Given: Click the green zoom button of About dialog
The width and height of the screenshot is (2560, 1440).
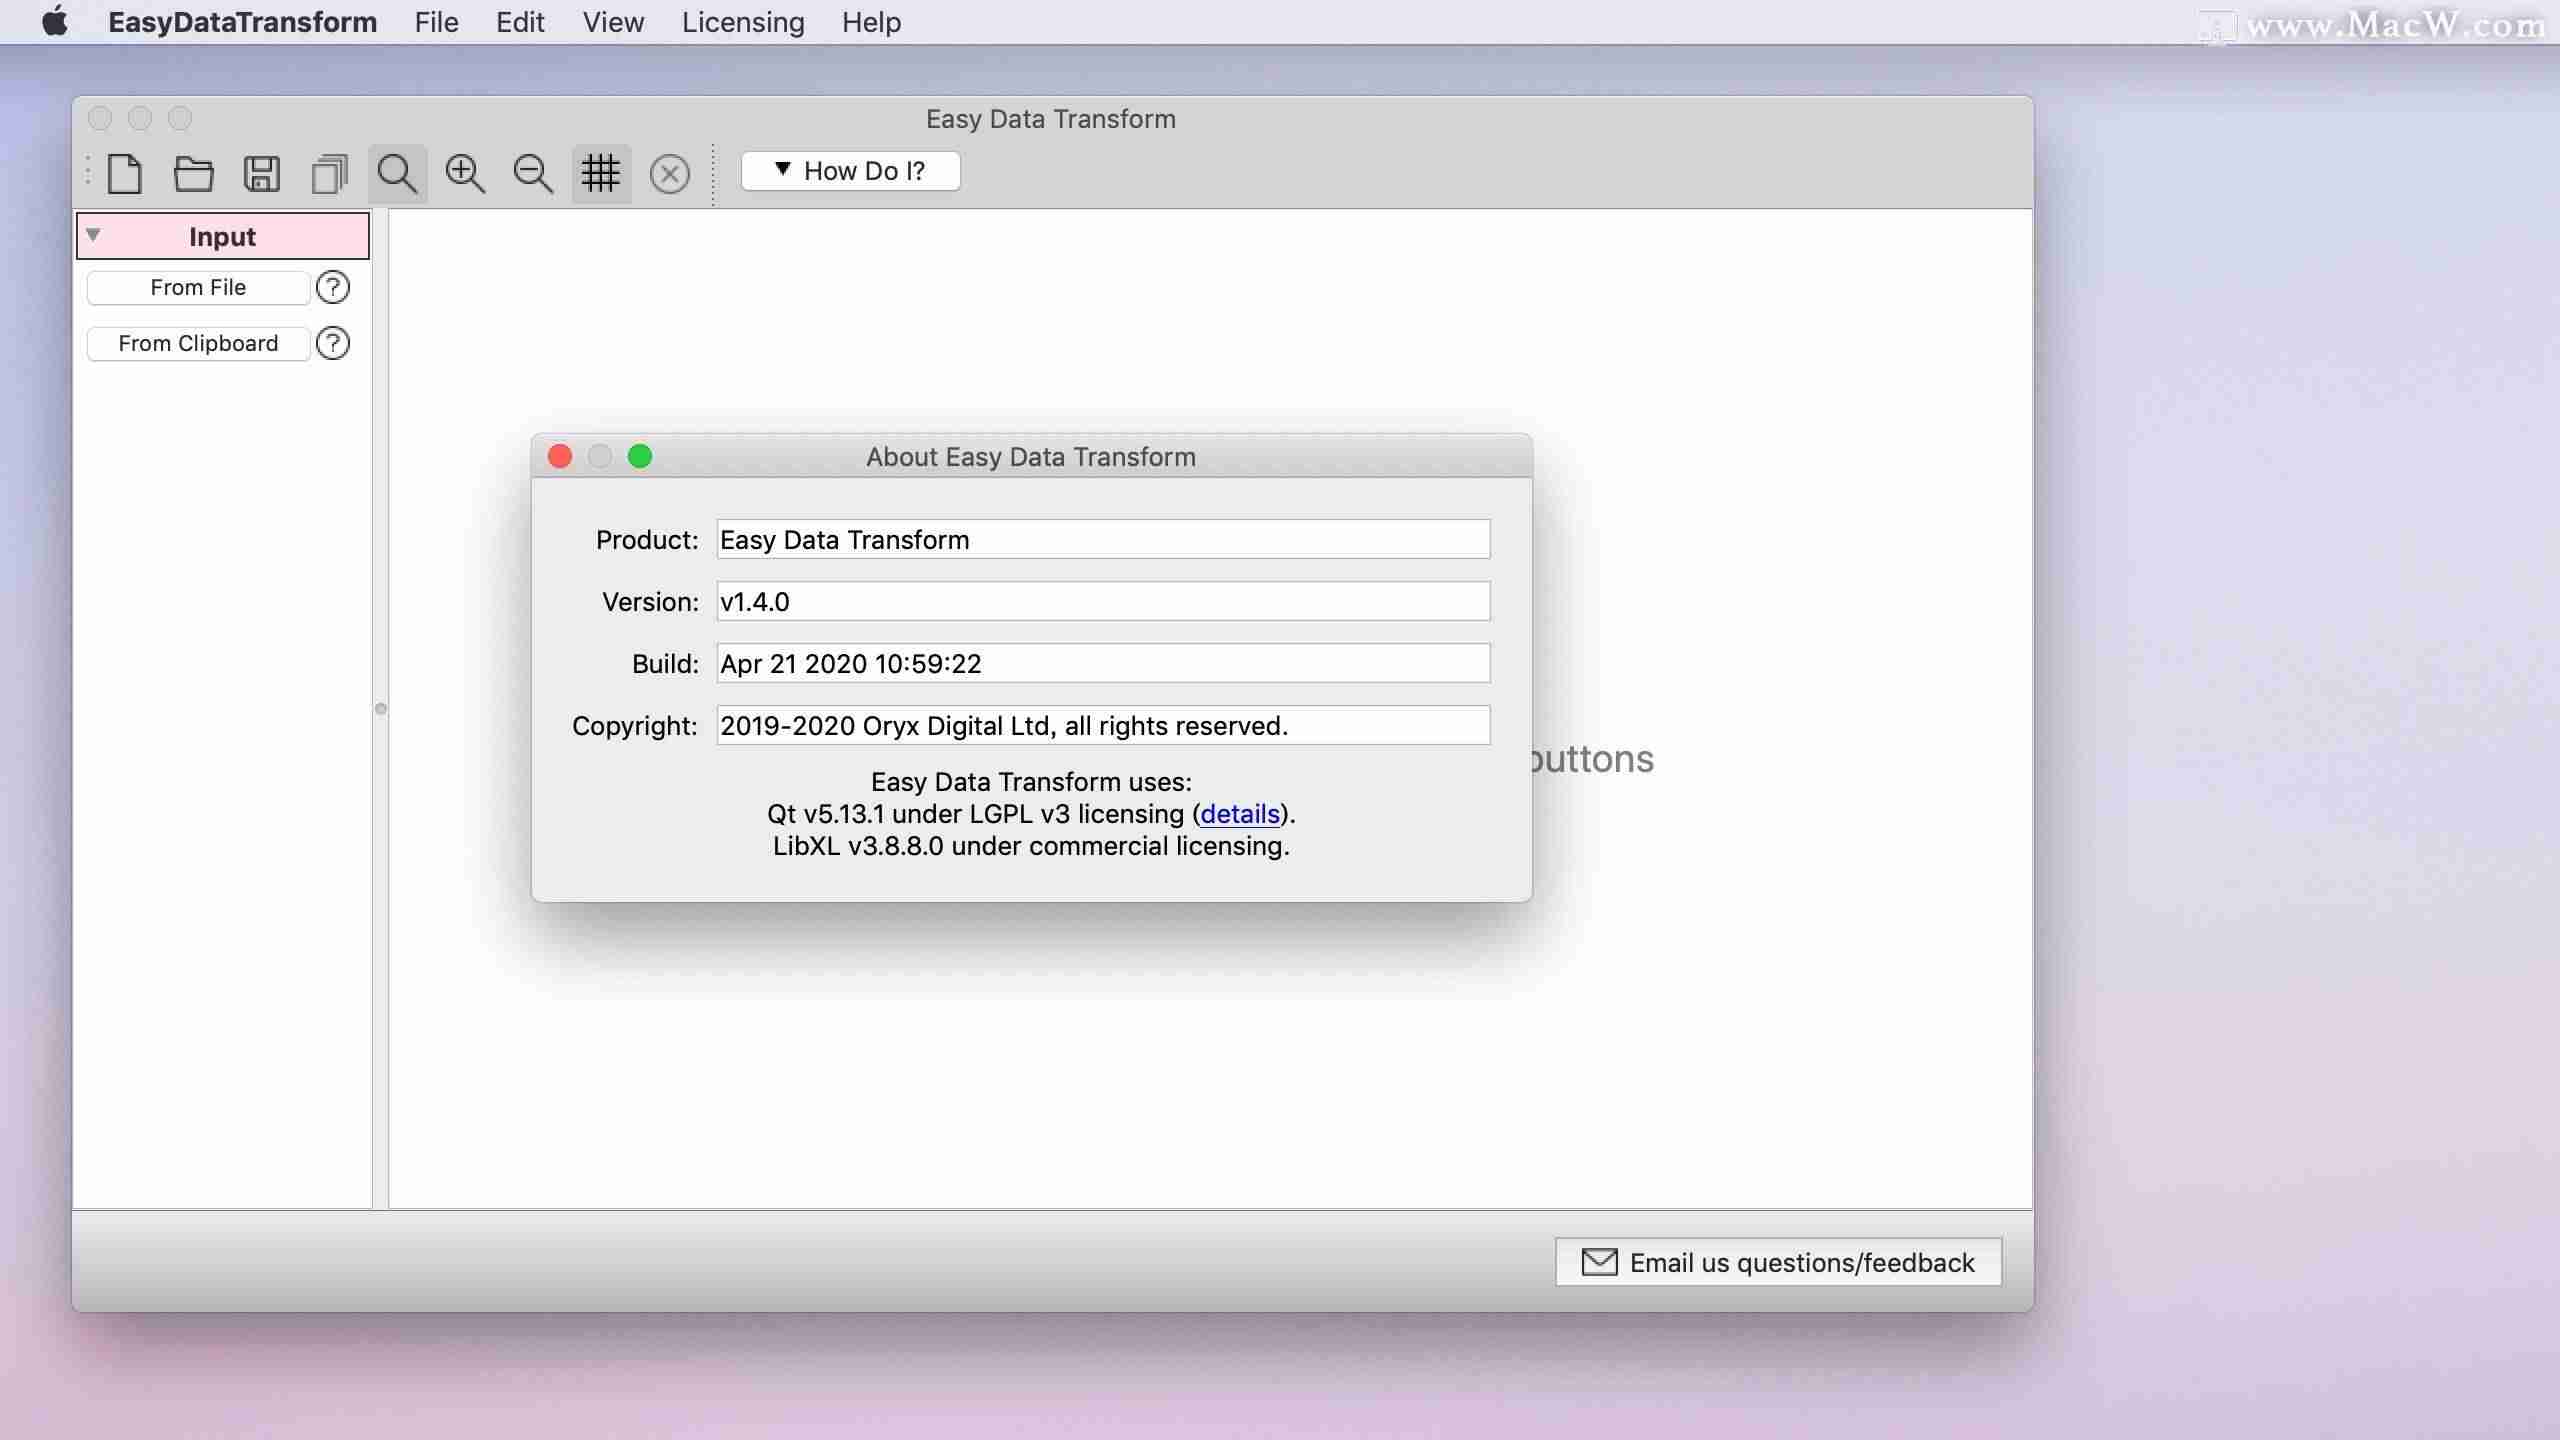Looking at the screenshot, I should pyautogui.click(x=640, y=457).
